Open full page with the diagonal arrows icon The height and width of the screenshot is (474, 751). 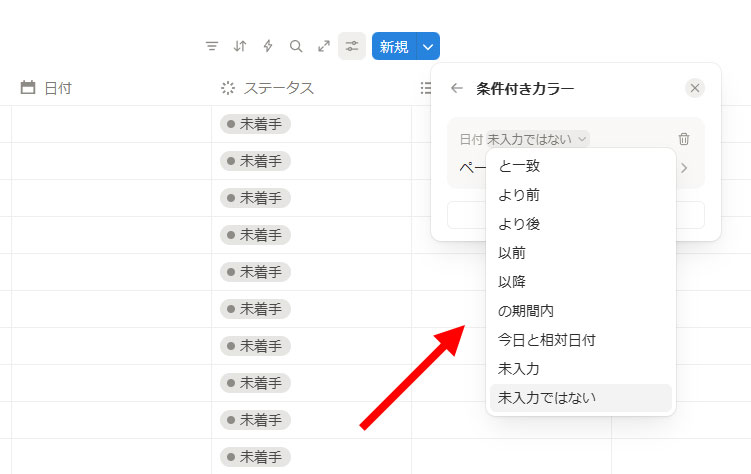coord(324,46)
